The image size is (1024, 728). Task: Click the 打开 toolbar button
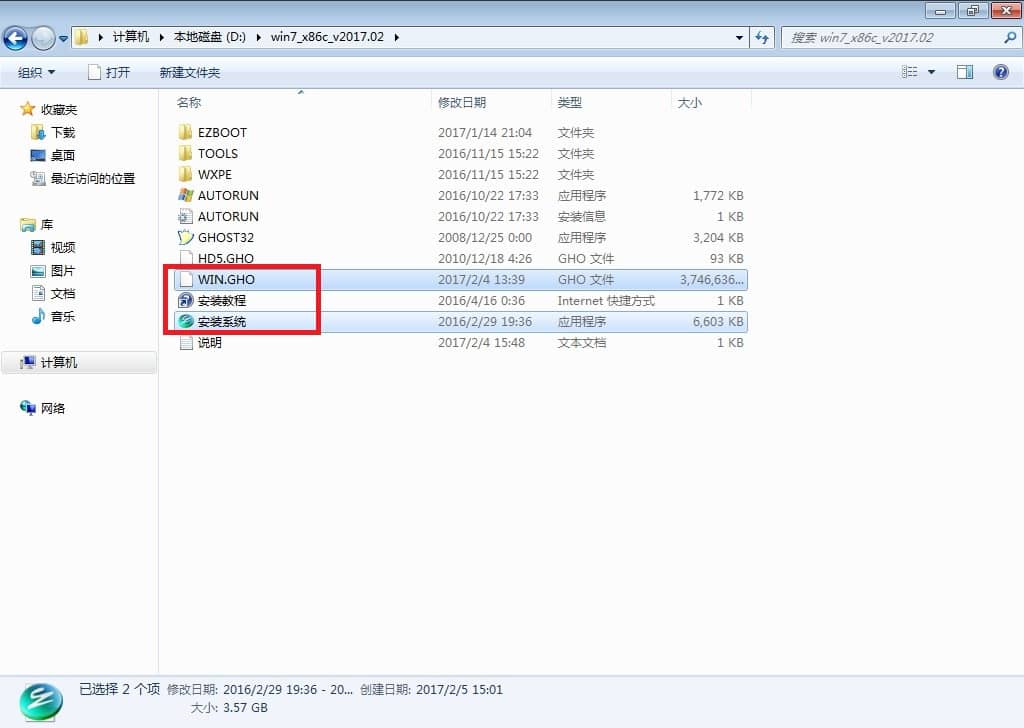pos(109,72)
